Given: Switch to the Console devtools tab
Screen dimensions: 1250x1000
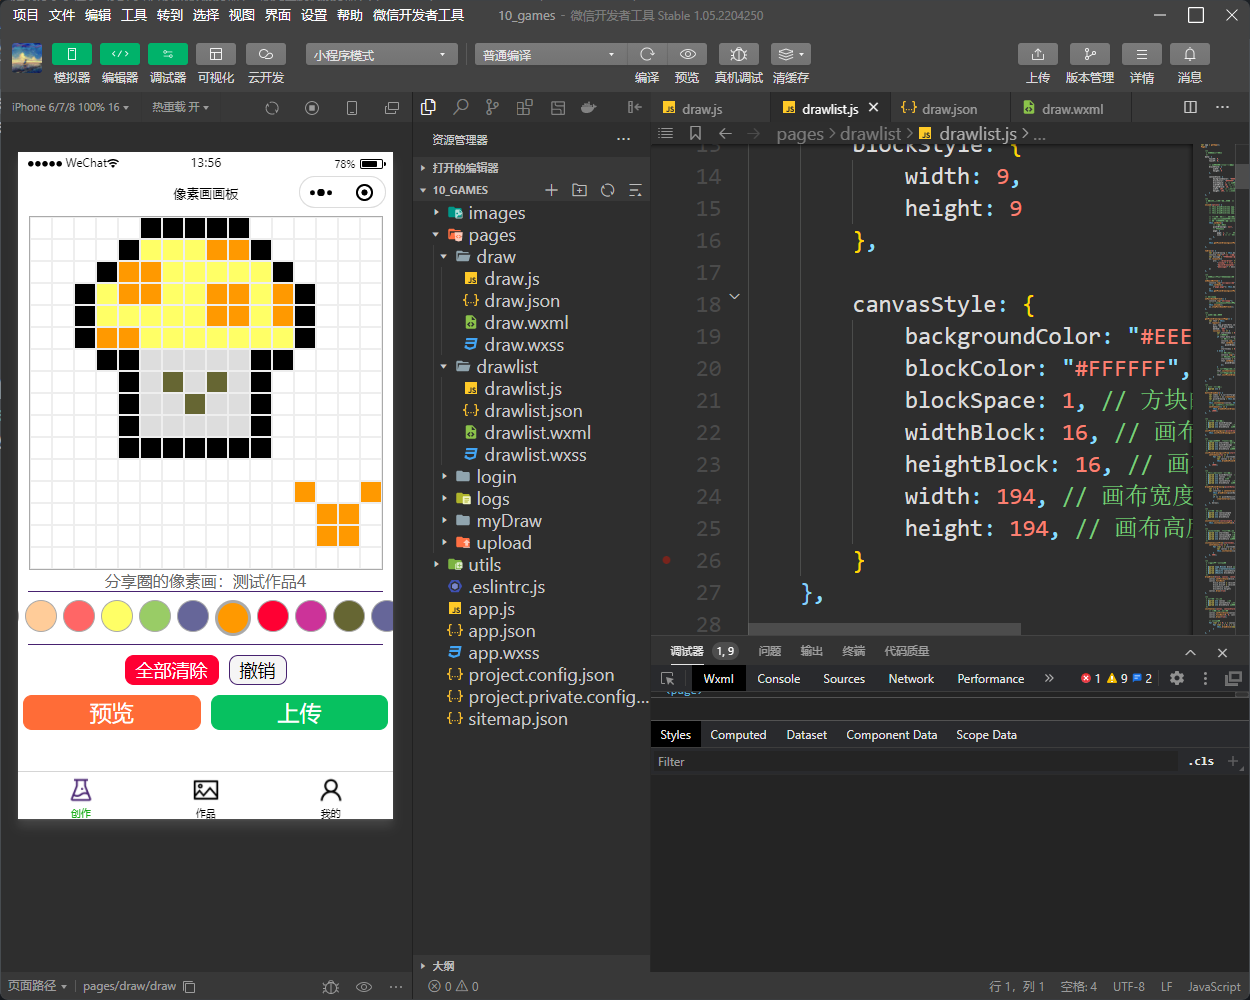Looking at the screenshot, I should pyautogui.click(x=778, y=679).
